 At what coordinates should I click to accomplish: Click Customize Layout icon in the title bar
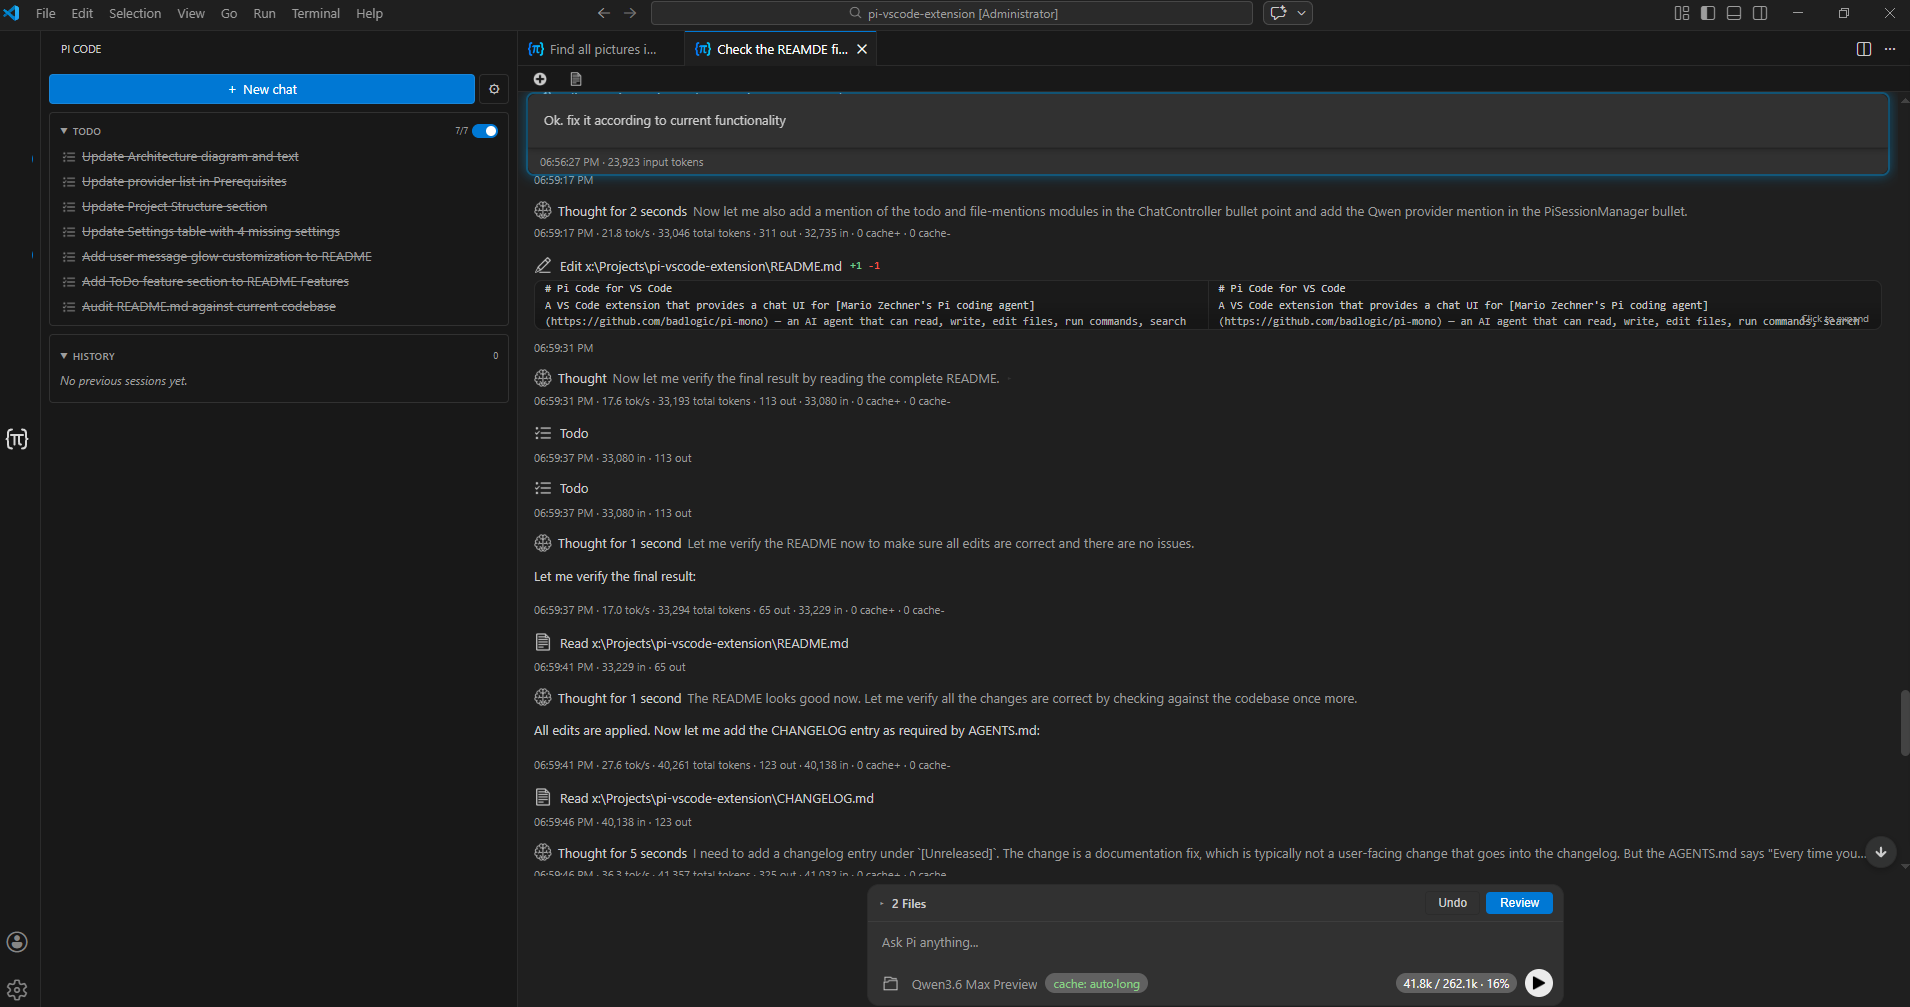click(x=1682, y=13)
